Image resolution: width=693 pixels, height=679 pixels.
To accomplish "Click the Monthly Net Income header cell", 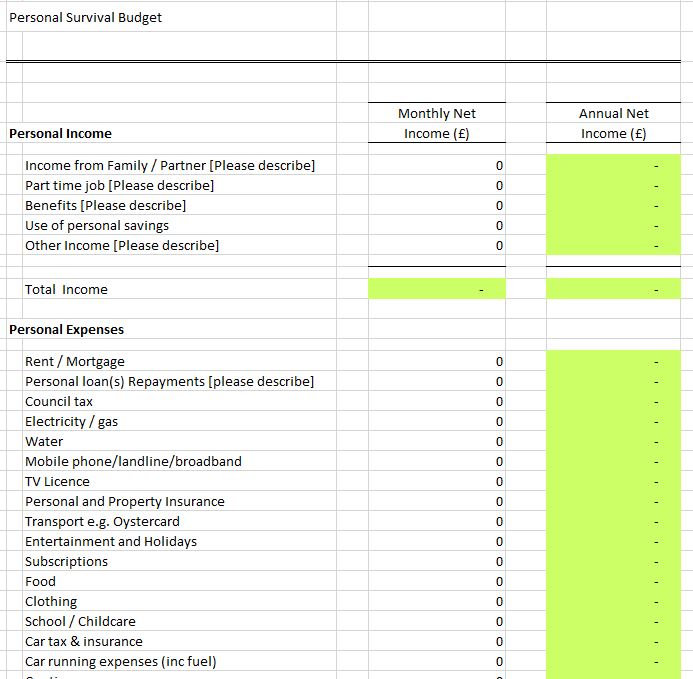I will tap(437, 124).
